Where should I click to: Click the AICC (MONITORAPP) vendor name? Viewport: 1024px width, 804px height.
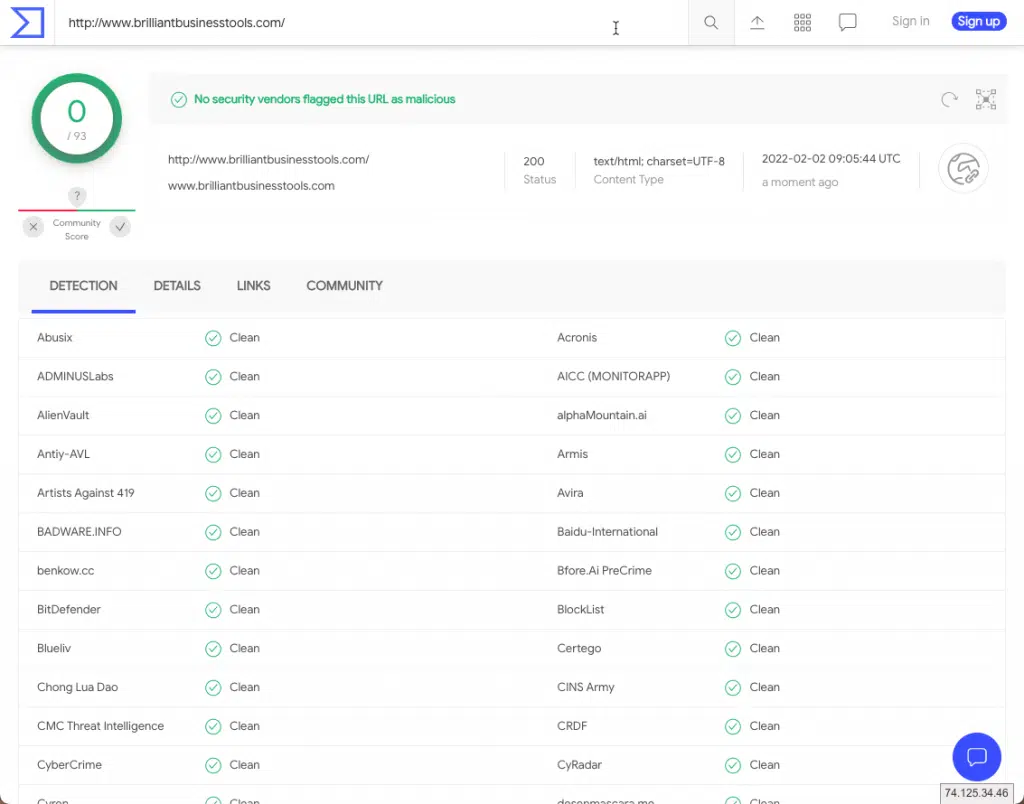(x=613, y=376)
